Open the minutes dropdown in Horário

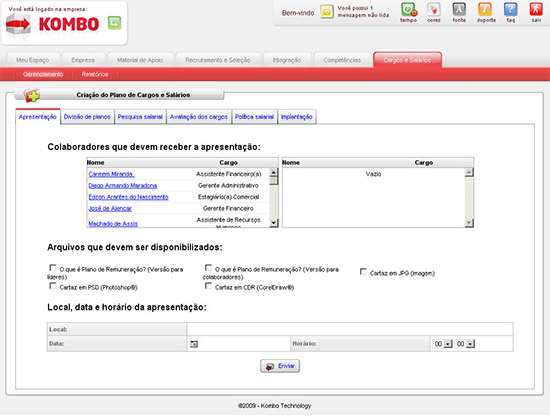coord(471,344)
